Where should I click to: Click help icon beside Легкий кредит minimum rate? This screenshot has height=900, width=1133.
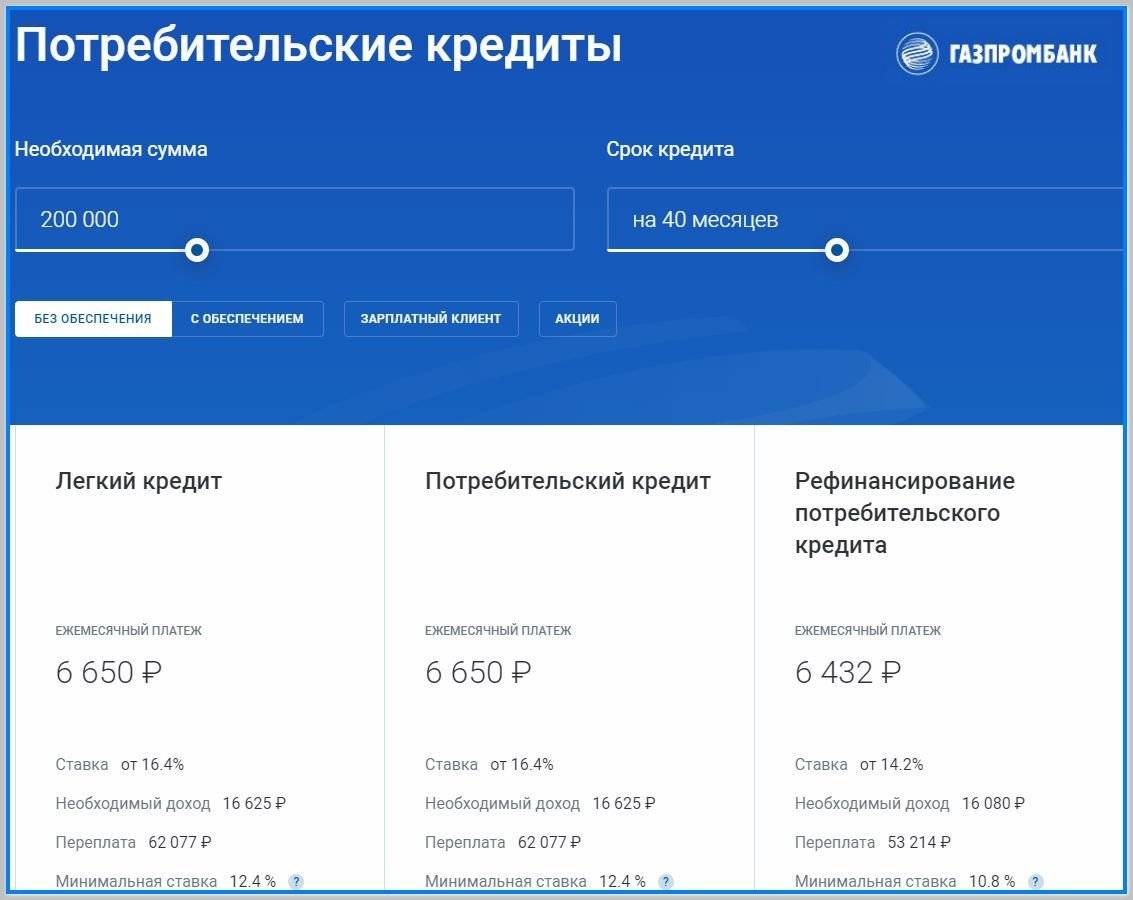[296, 881]
